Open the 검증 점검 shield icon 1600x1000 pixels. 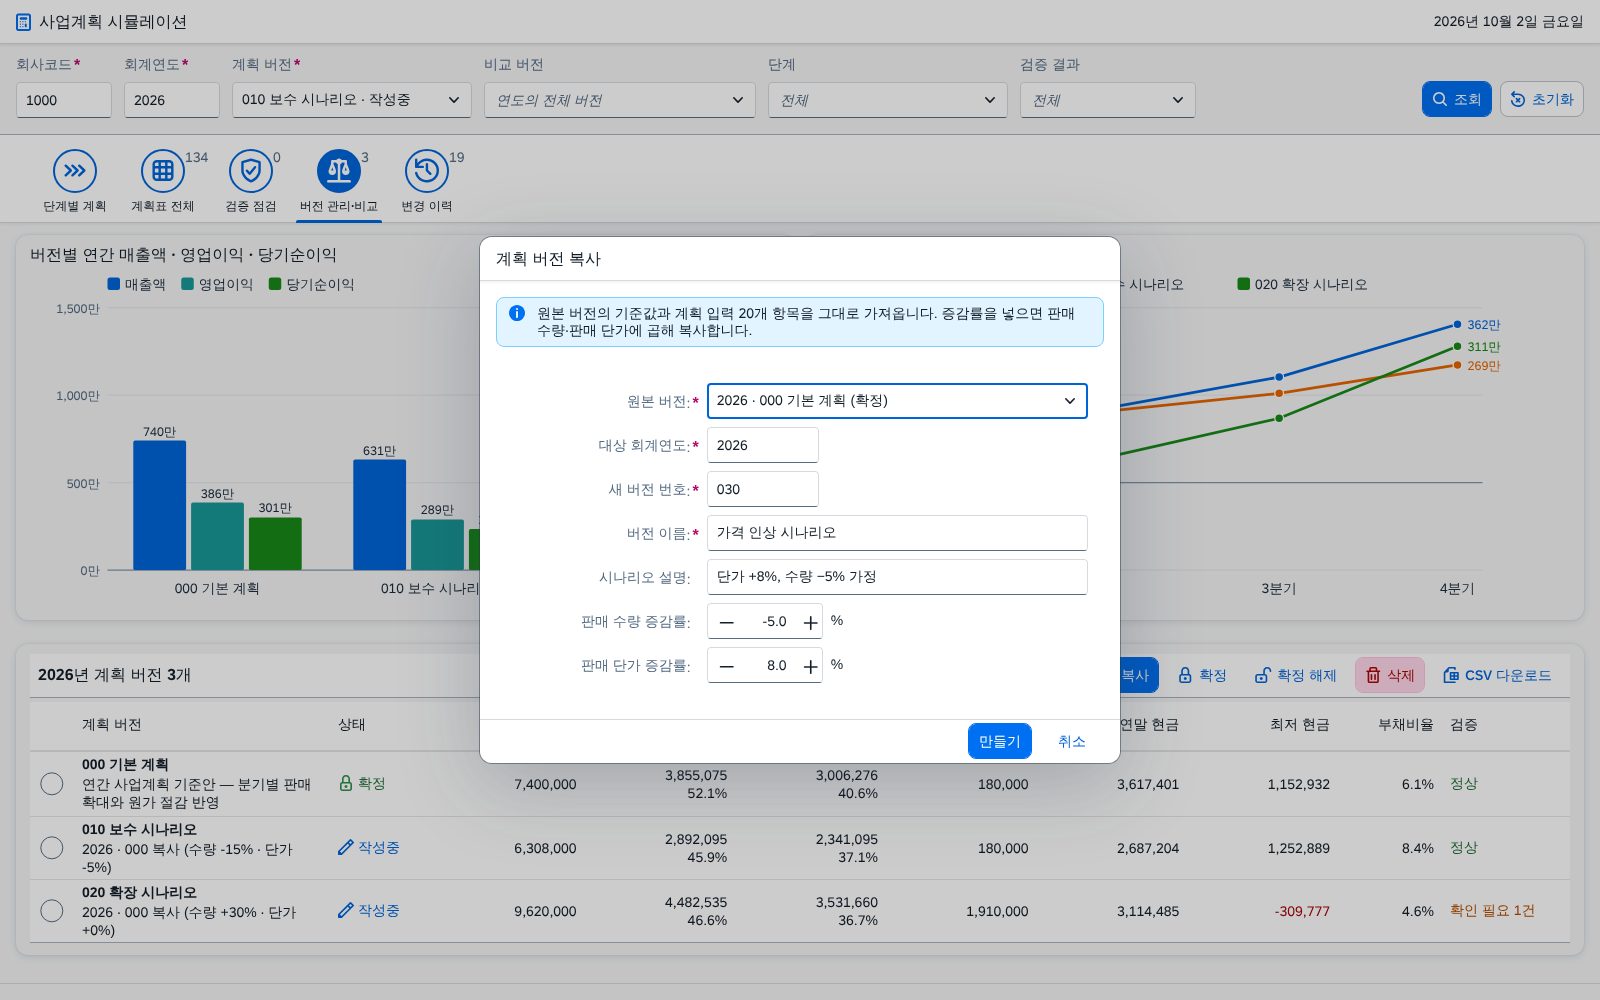coord(251,171)
